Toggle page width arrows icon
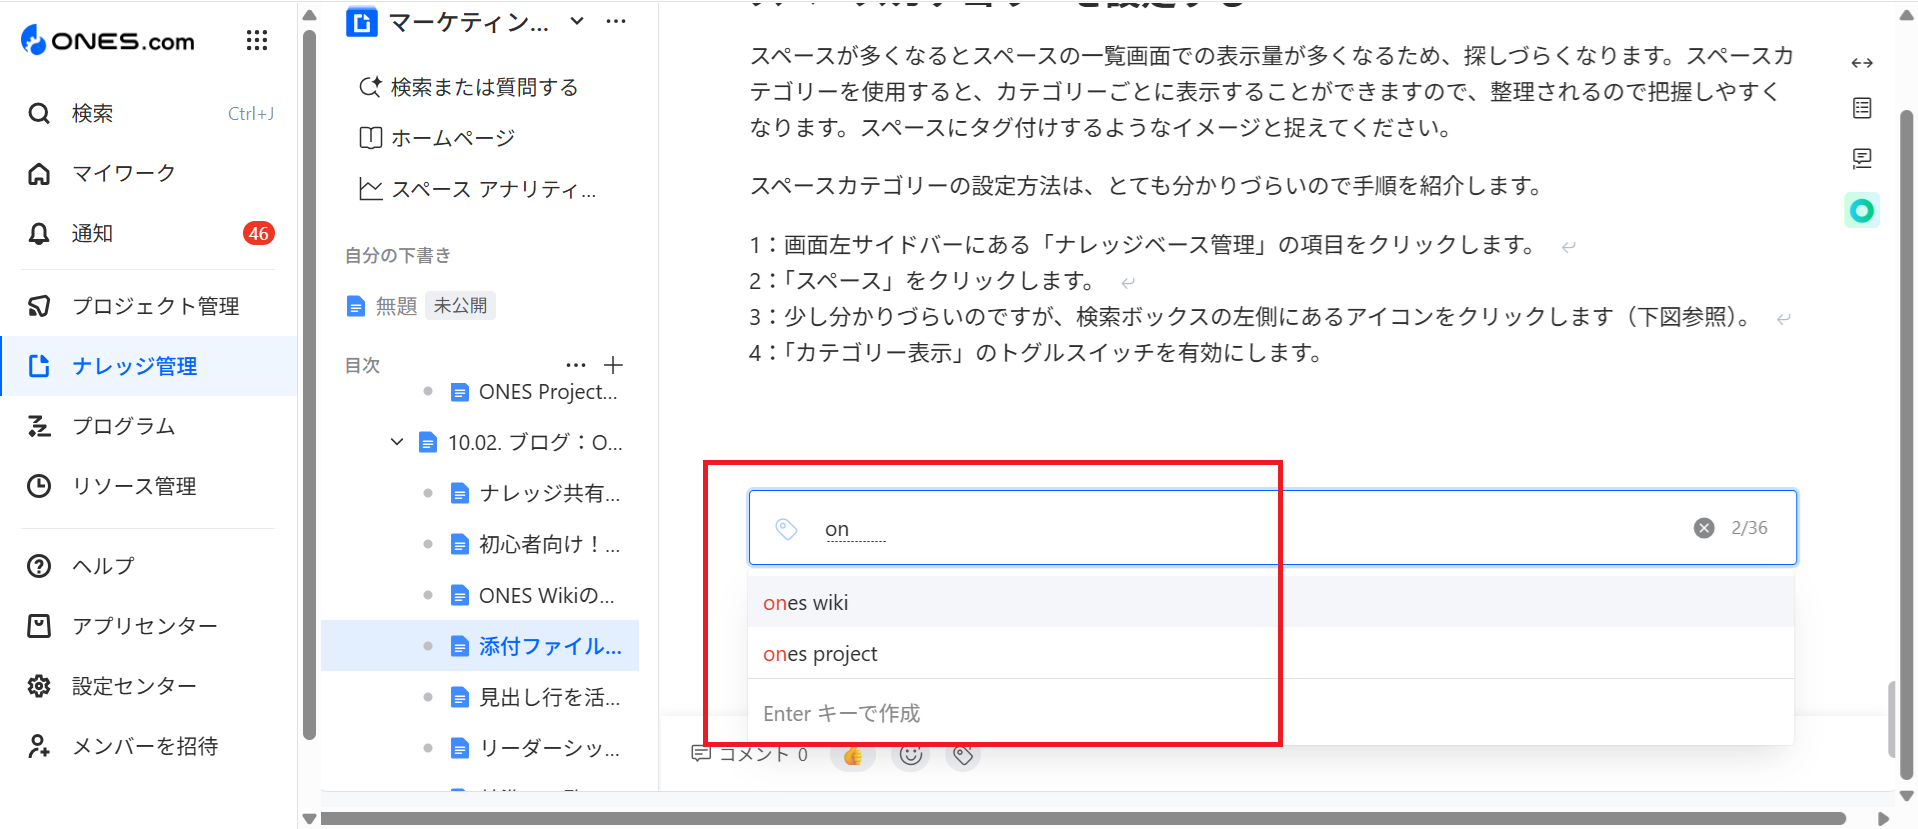1918x829 pixels. tap(1862, 63)
